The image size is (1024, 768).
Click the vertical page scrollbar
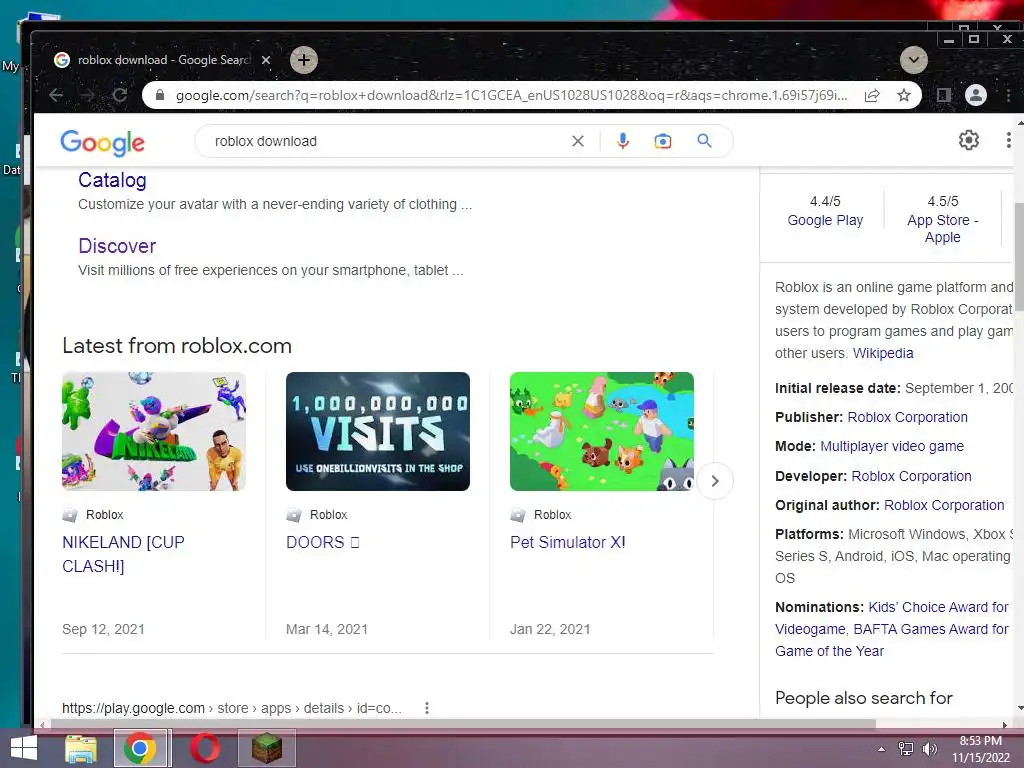point(1019,257)
